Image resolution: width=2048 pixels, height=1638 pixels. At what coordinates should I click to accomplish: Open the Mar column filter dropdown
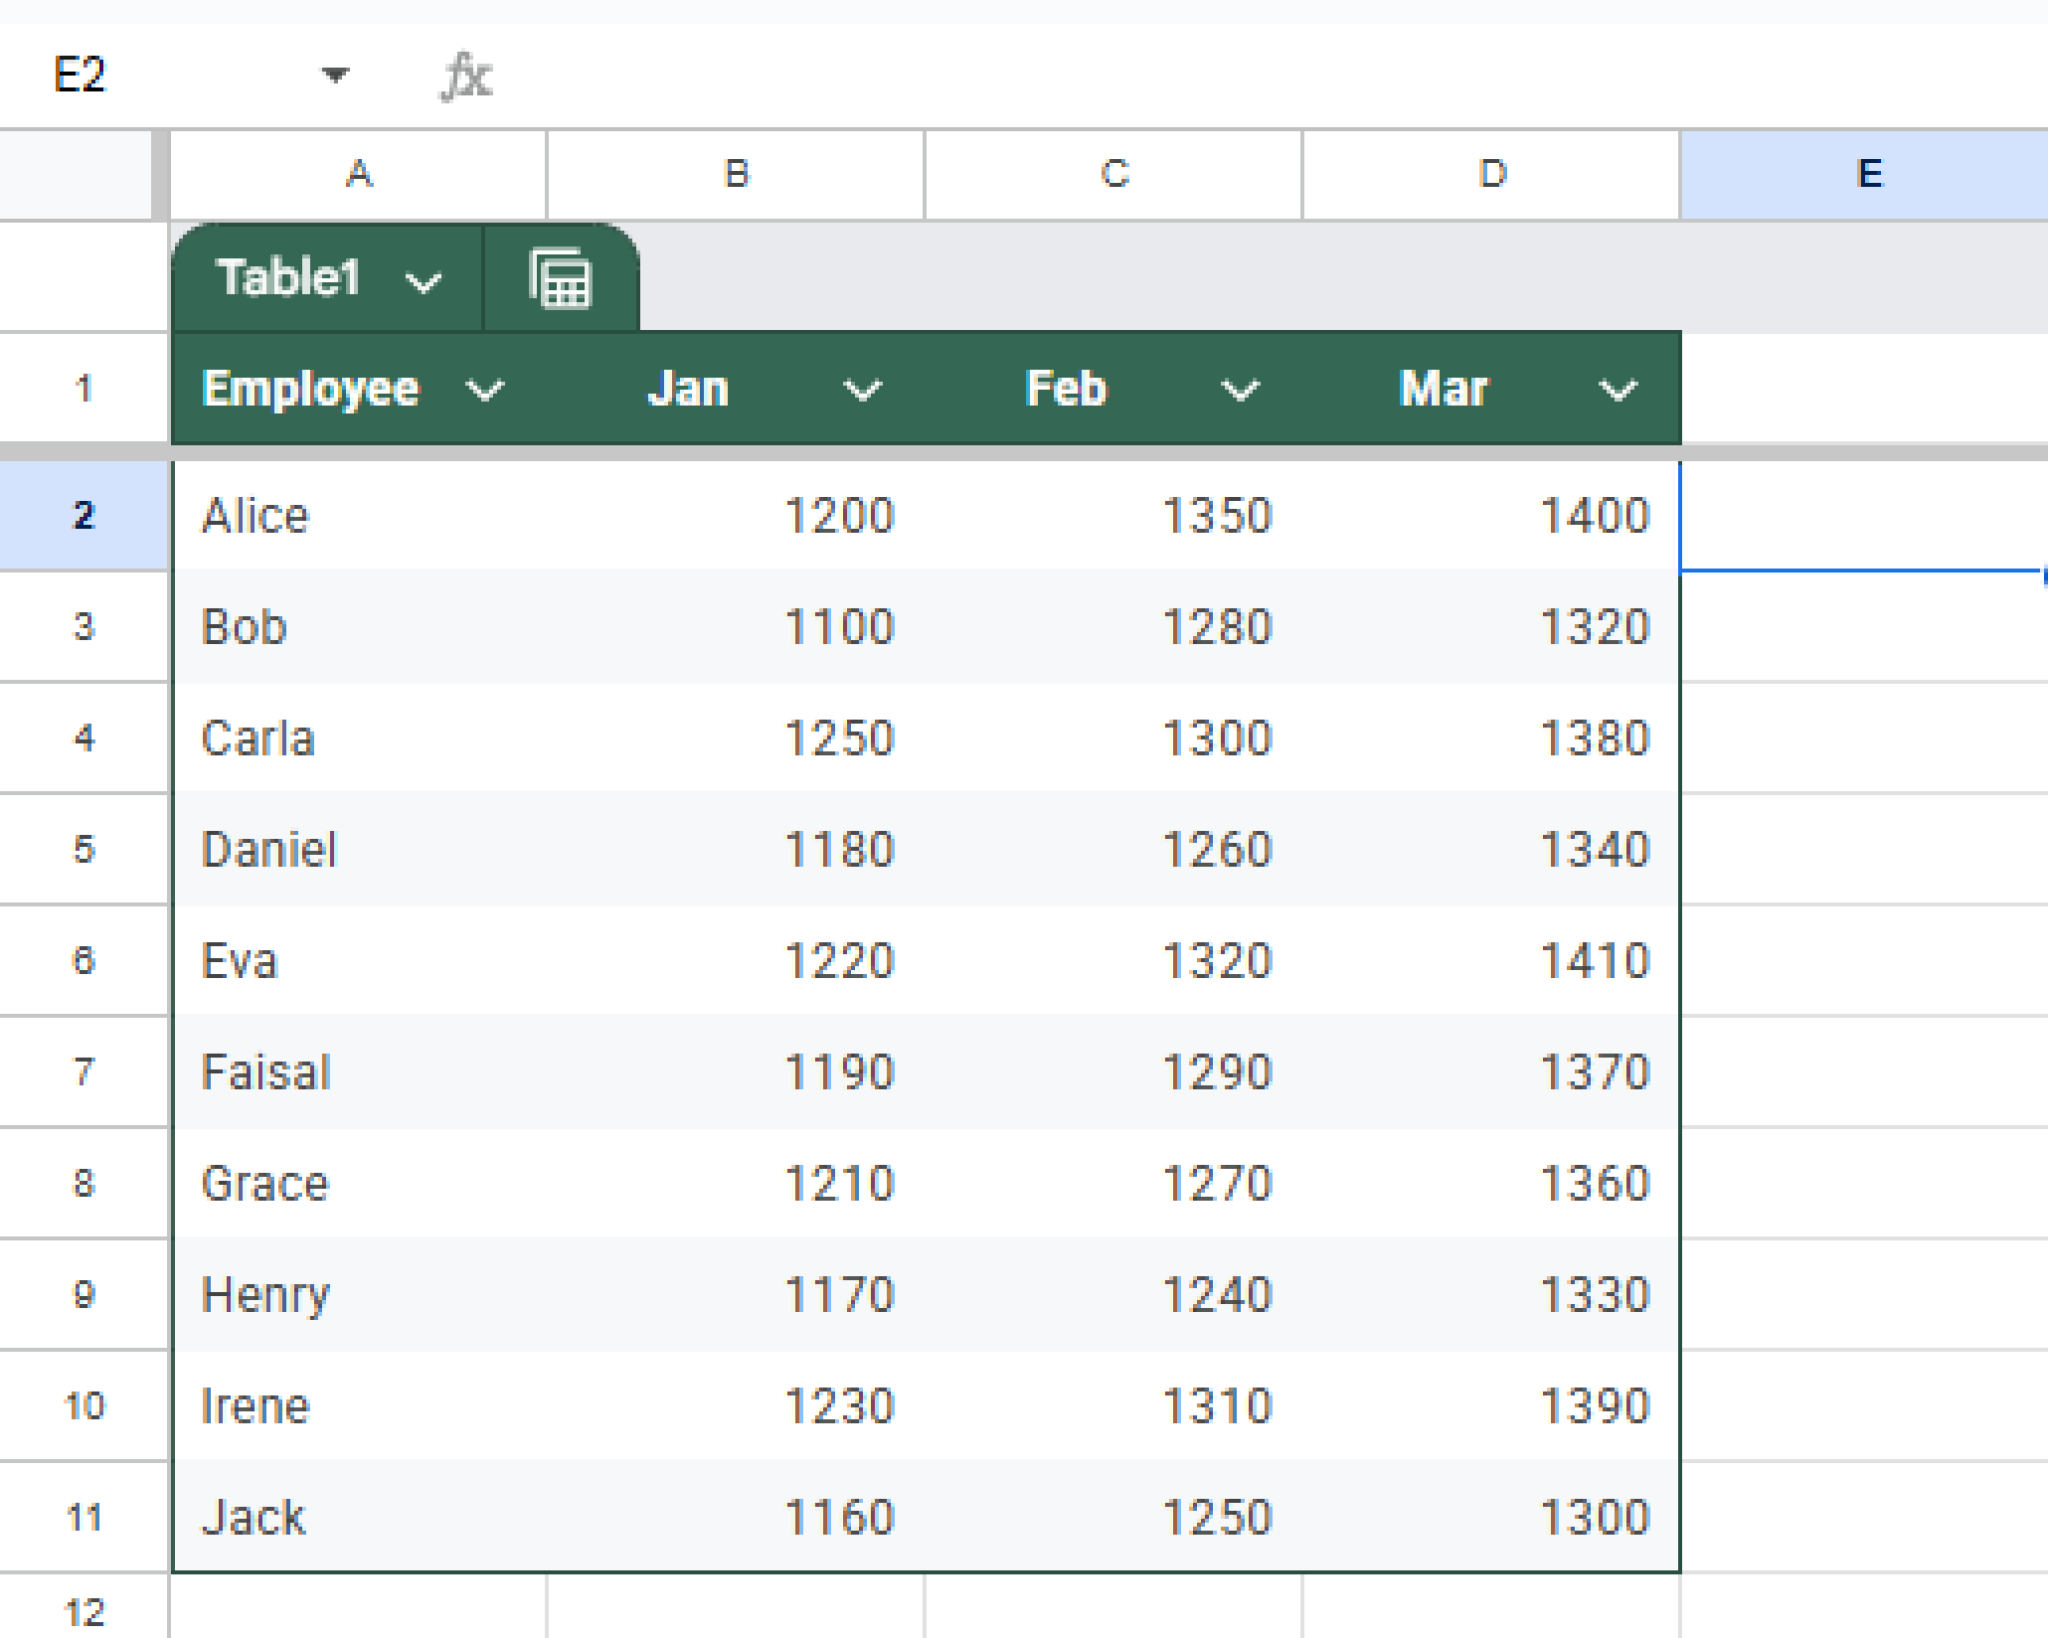click(x=1618, y=391)
